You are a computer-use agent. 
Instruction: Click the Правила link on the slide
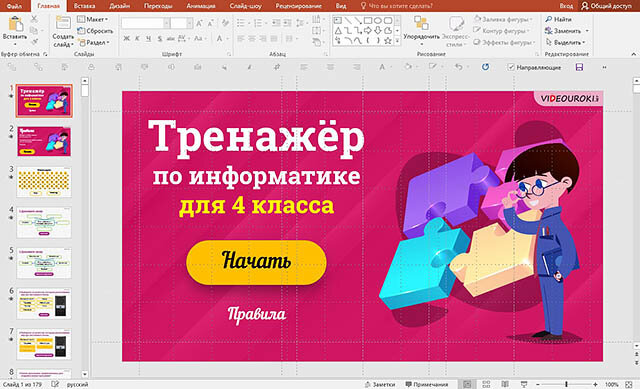tap(257, 314)
